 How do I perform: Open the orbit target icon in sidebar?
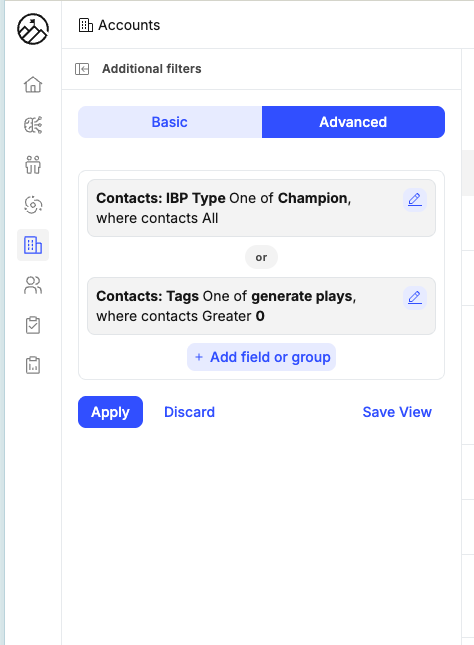33,205
